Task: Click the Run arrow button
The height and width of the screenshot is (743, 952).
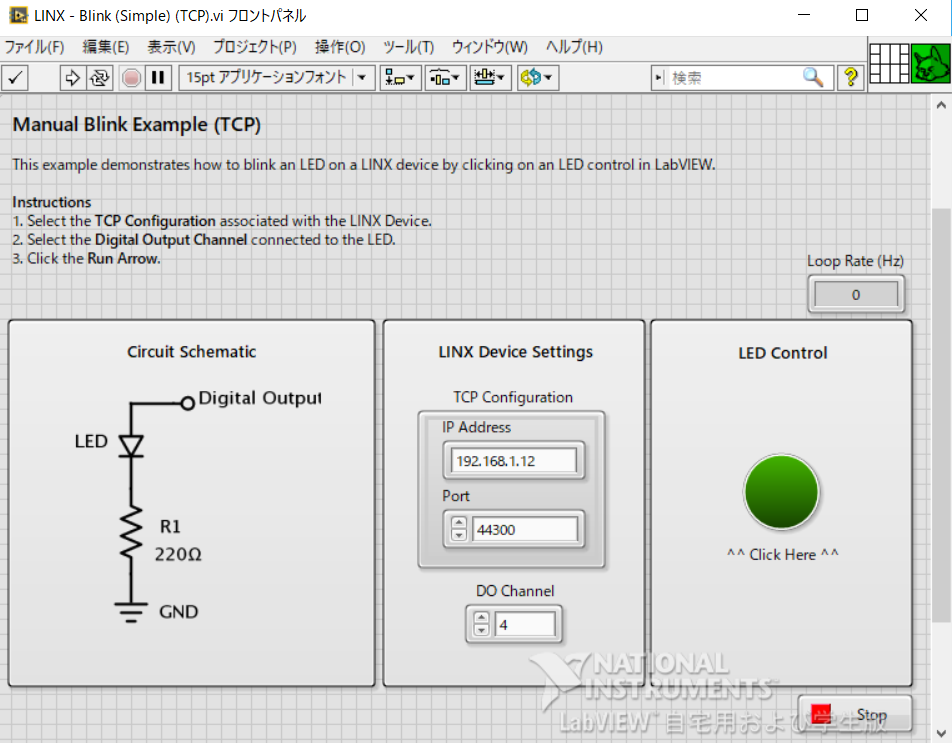Action: (x=72, y=78)
